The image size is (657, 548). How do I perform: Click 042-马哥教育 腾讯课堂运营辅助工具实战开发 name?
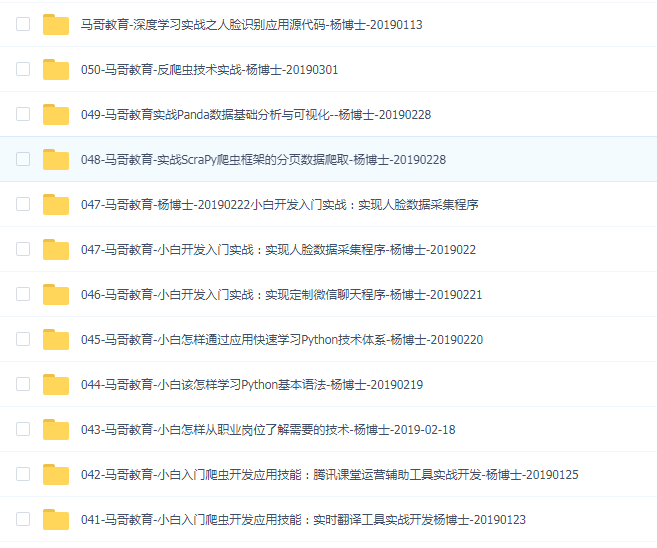point(329,475)
